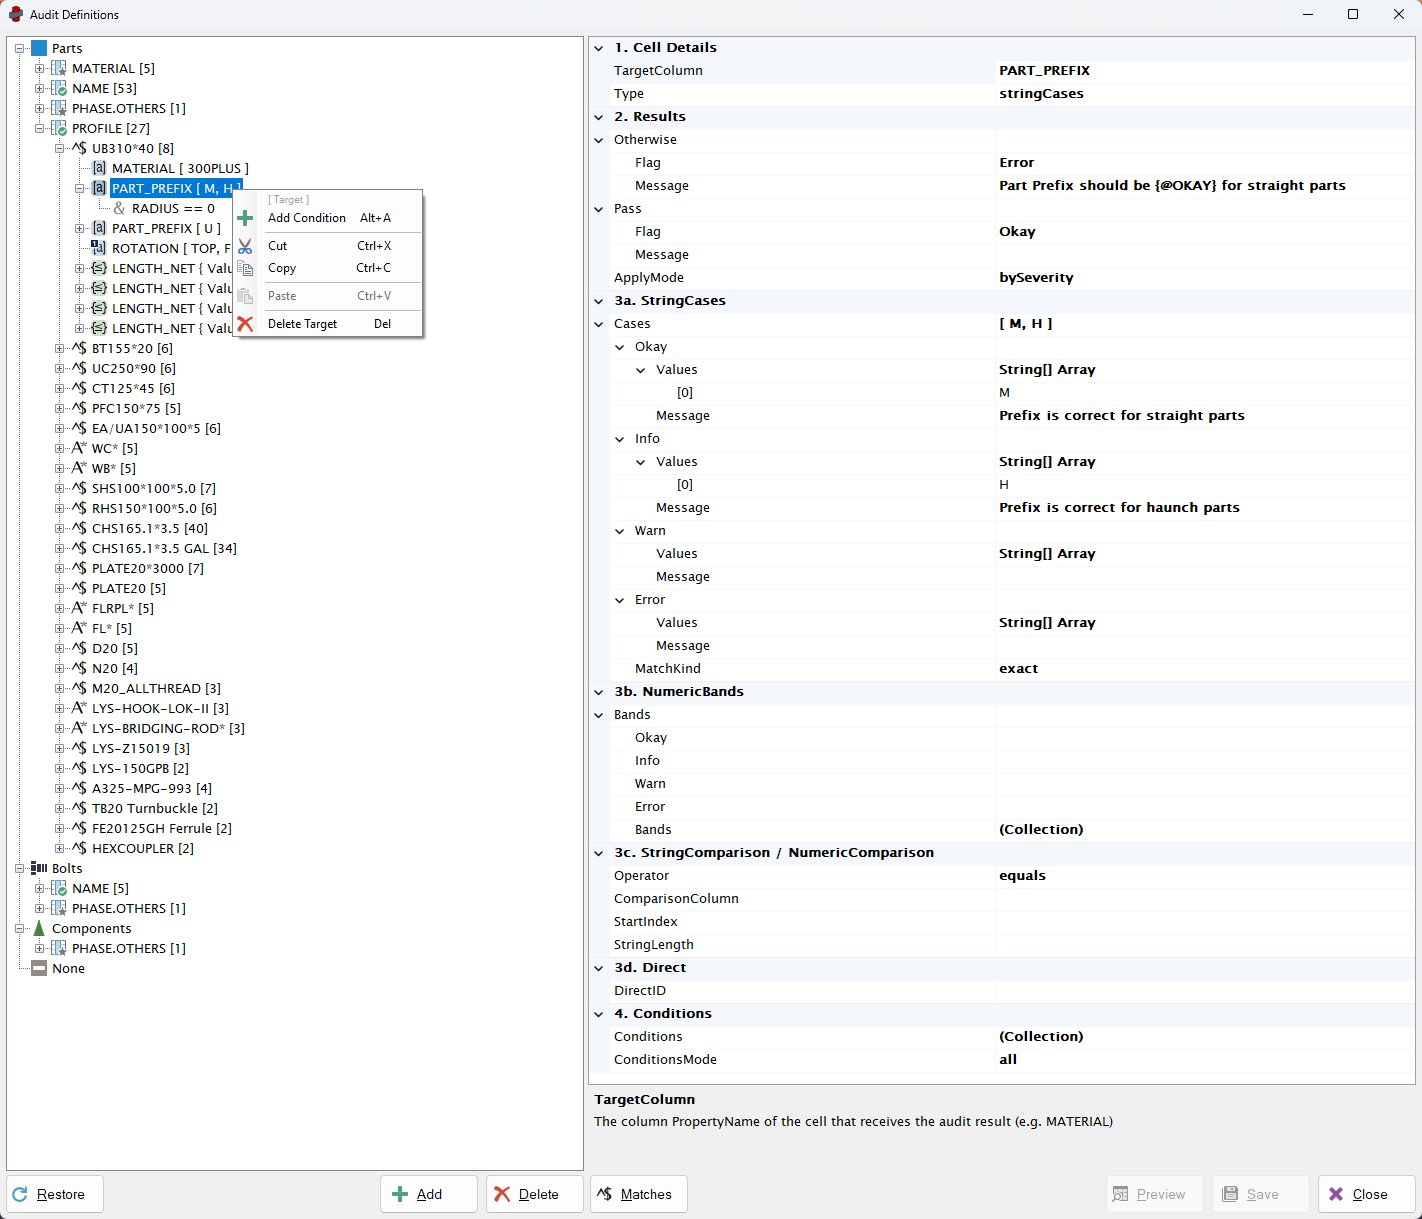The height and width of the screenshot is (1219, 1422).
Task: Click the green plus icon beside Add Condition
Action: [x=245, y=218]
